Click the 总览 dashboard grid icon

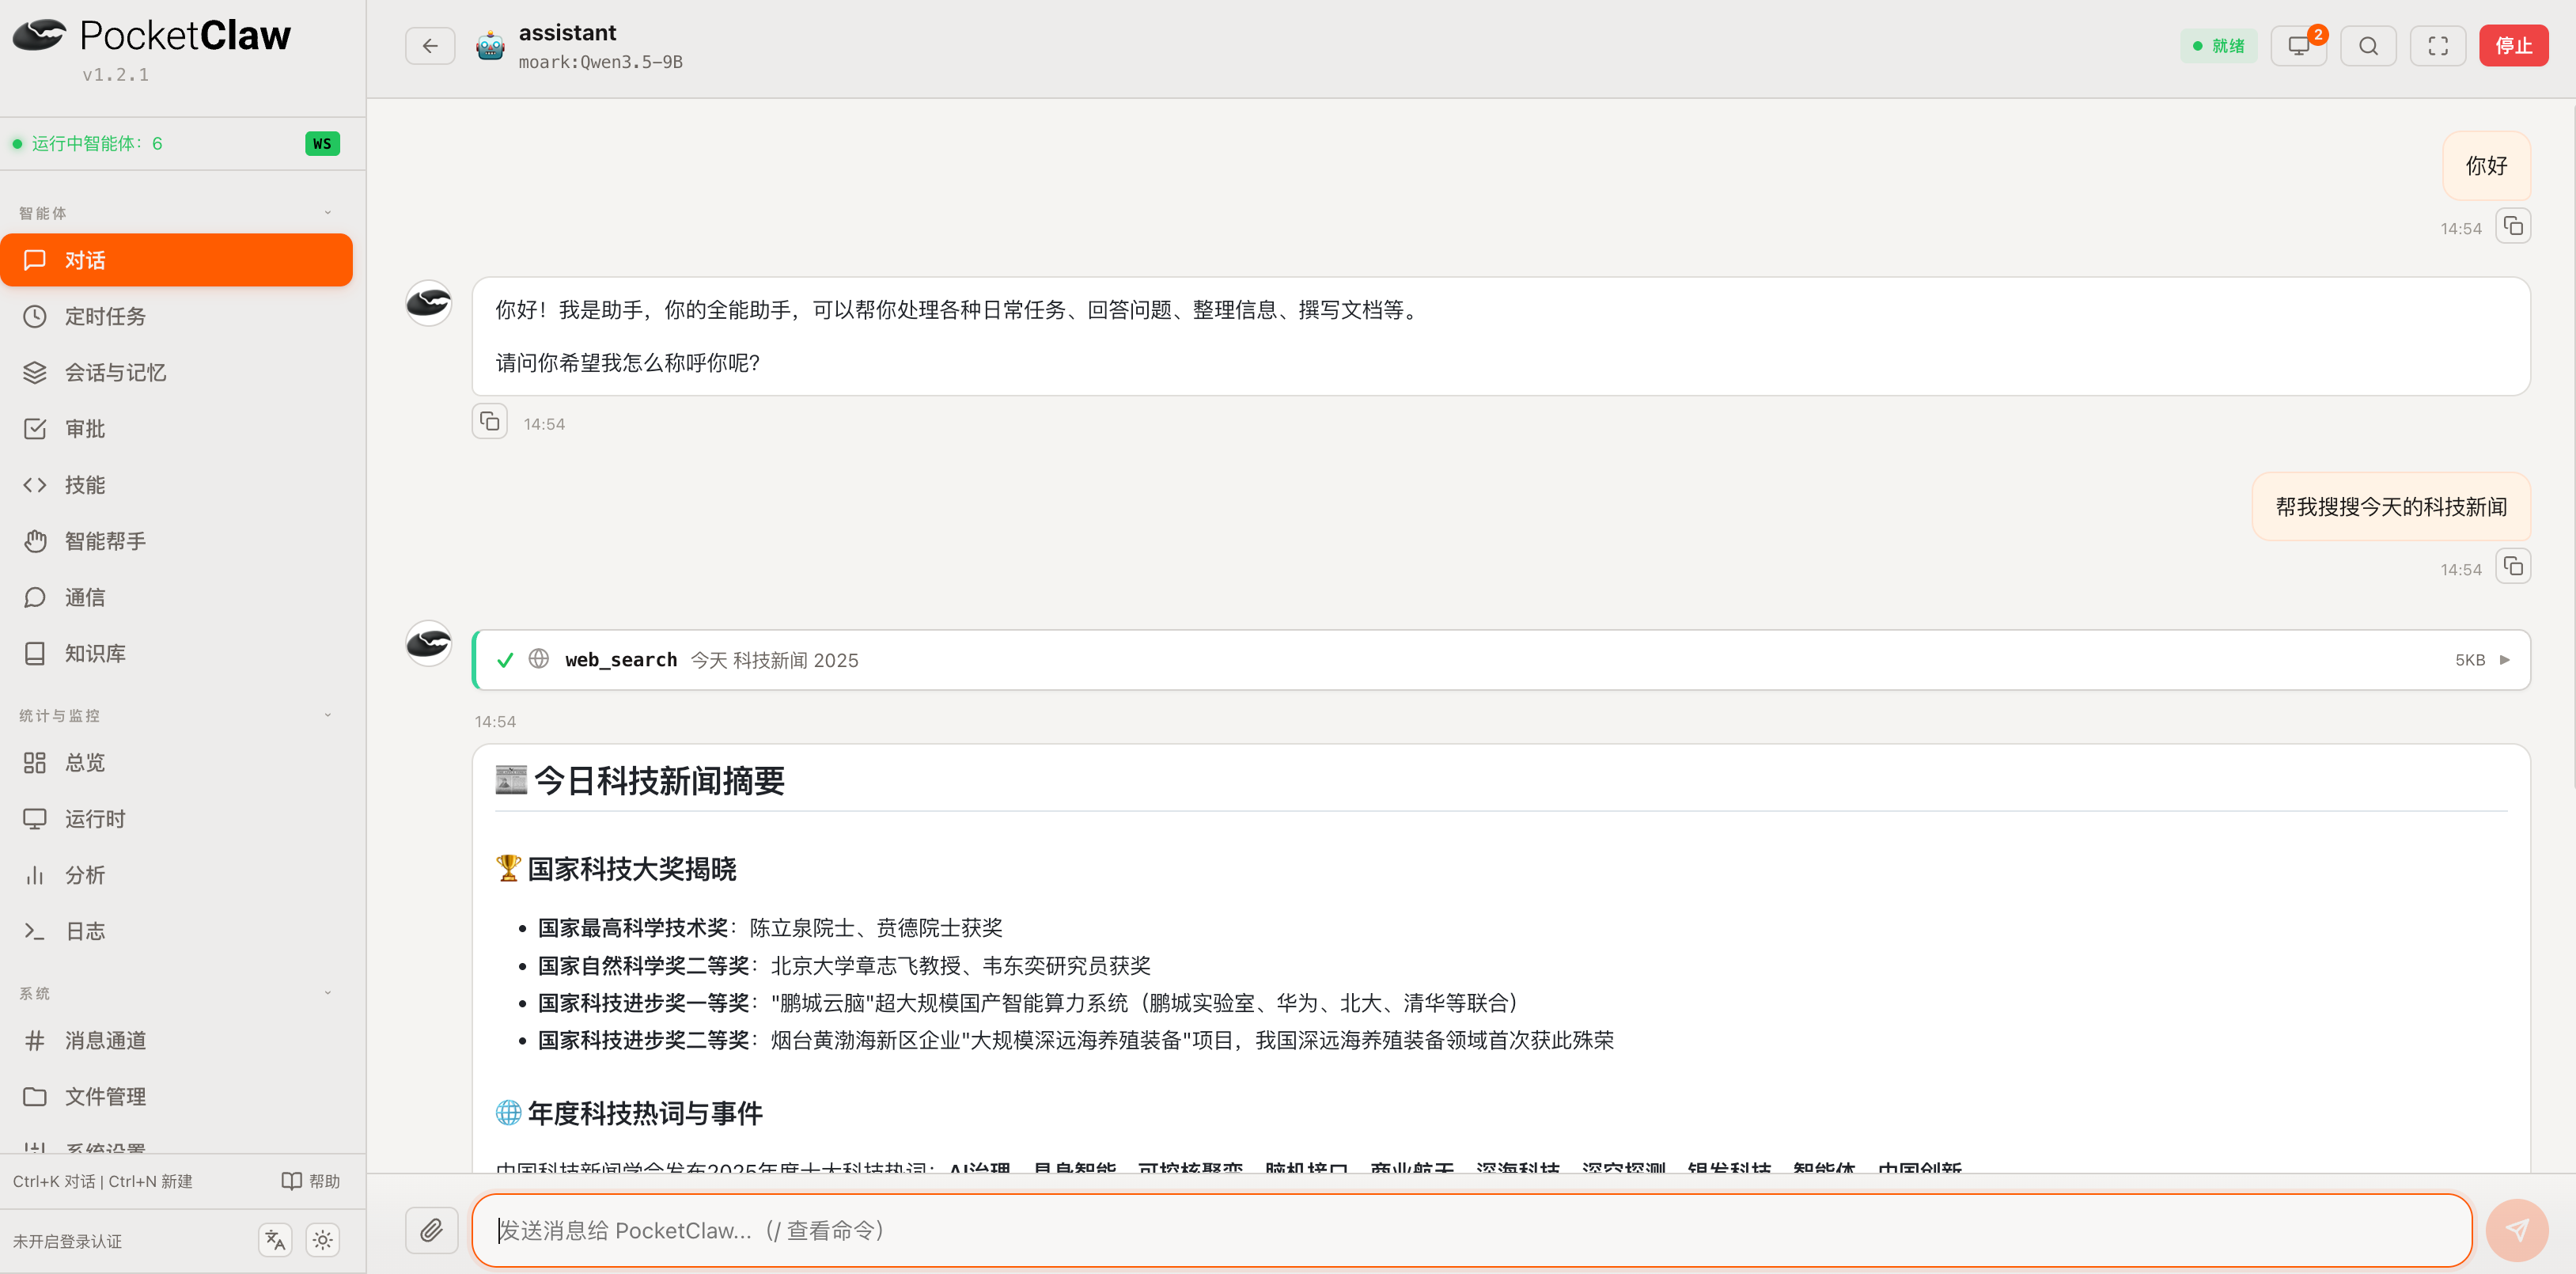coord(35,762)
